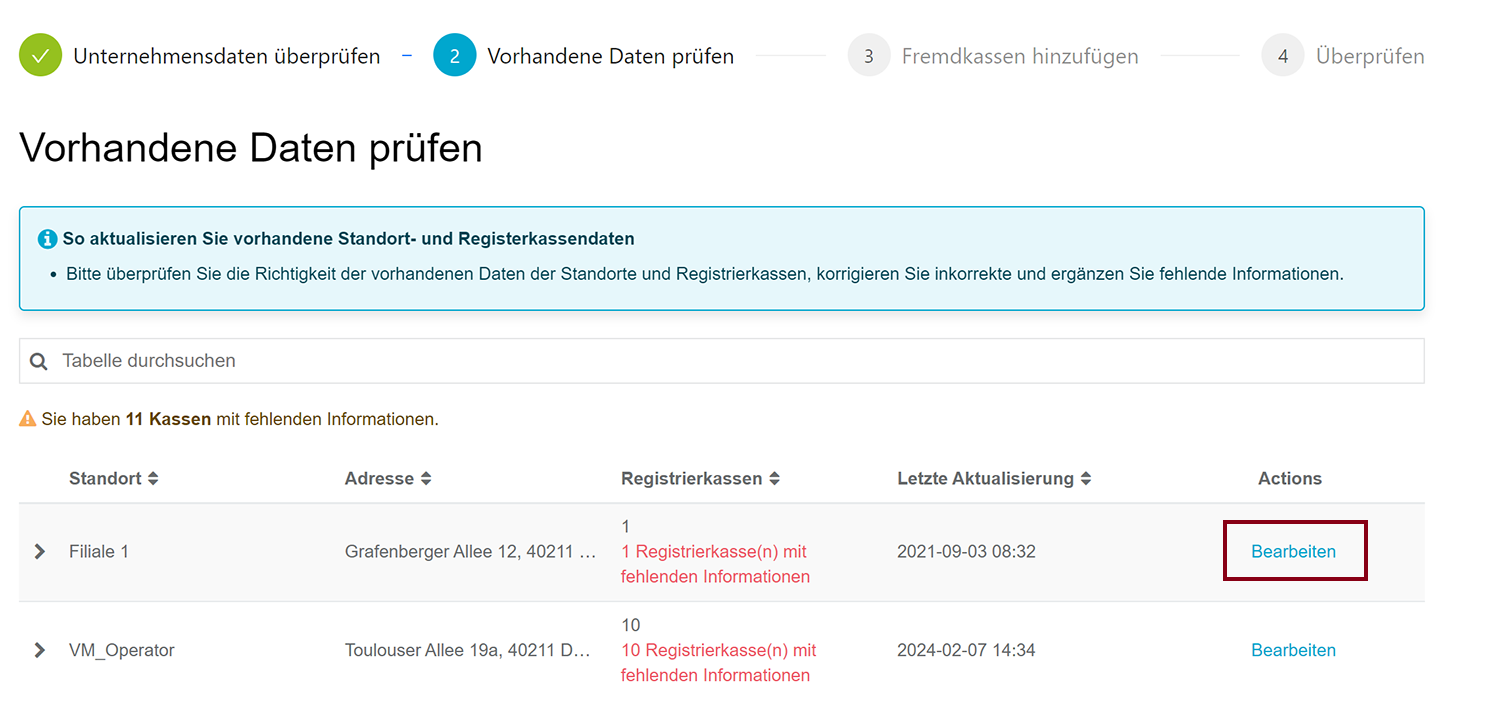Click the info icon in the blue banner
1500x719 pixels.
click(47, 238)
